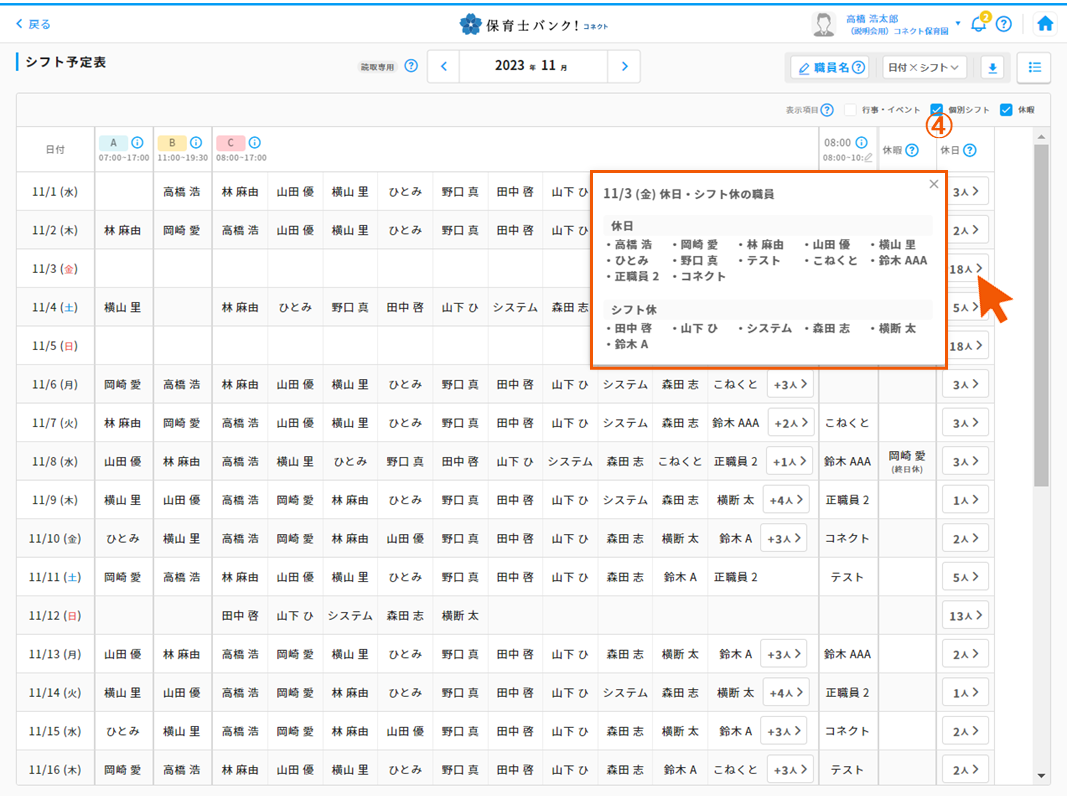Click help icon beside 休日 column header
This screenshot has width=1067, height=800.
(x=969, y=151)
